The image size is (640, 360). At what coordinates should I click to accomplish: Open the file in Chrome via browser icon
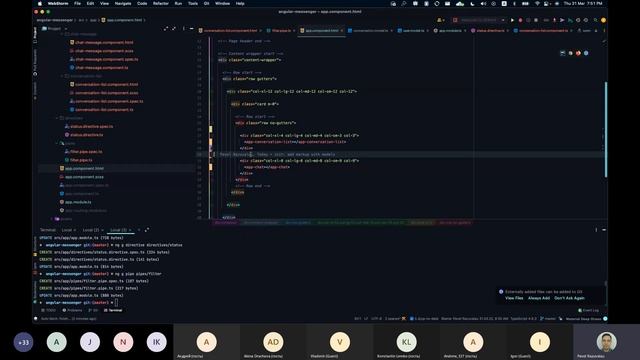click(571, 53)
